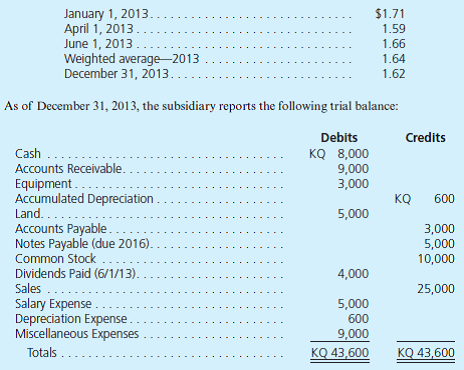Select the Salary Expense row label
This screenshot has height=370, width=464.
tap(53, 304)
